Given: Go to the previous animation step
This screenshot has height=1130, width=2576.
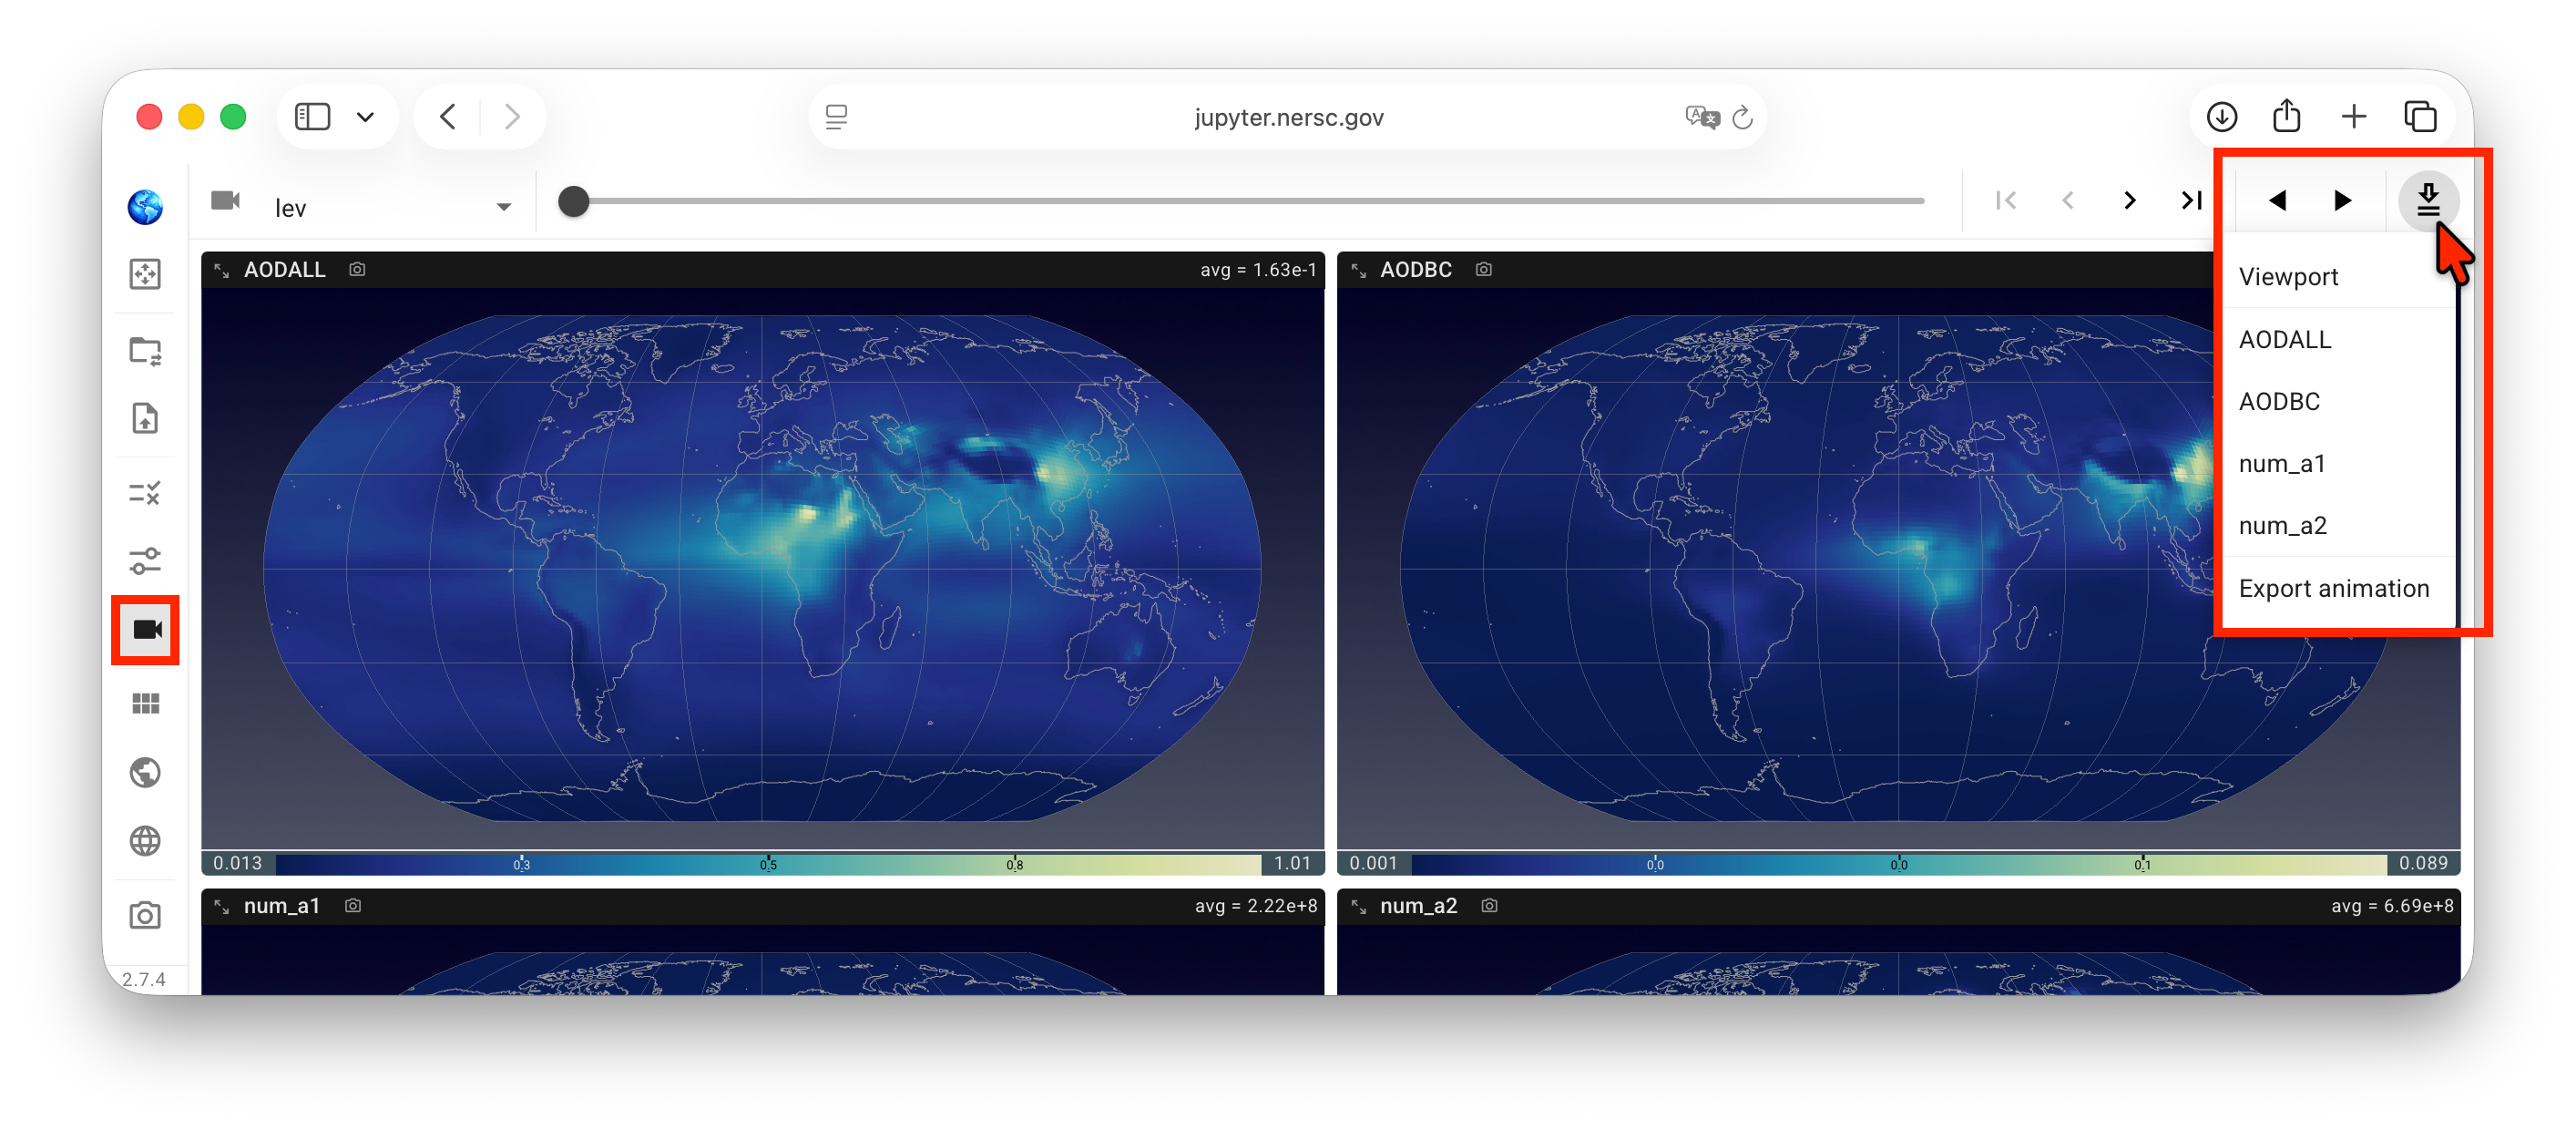Looking at the screenshot, I should click(x=2067, y=201).
